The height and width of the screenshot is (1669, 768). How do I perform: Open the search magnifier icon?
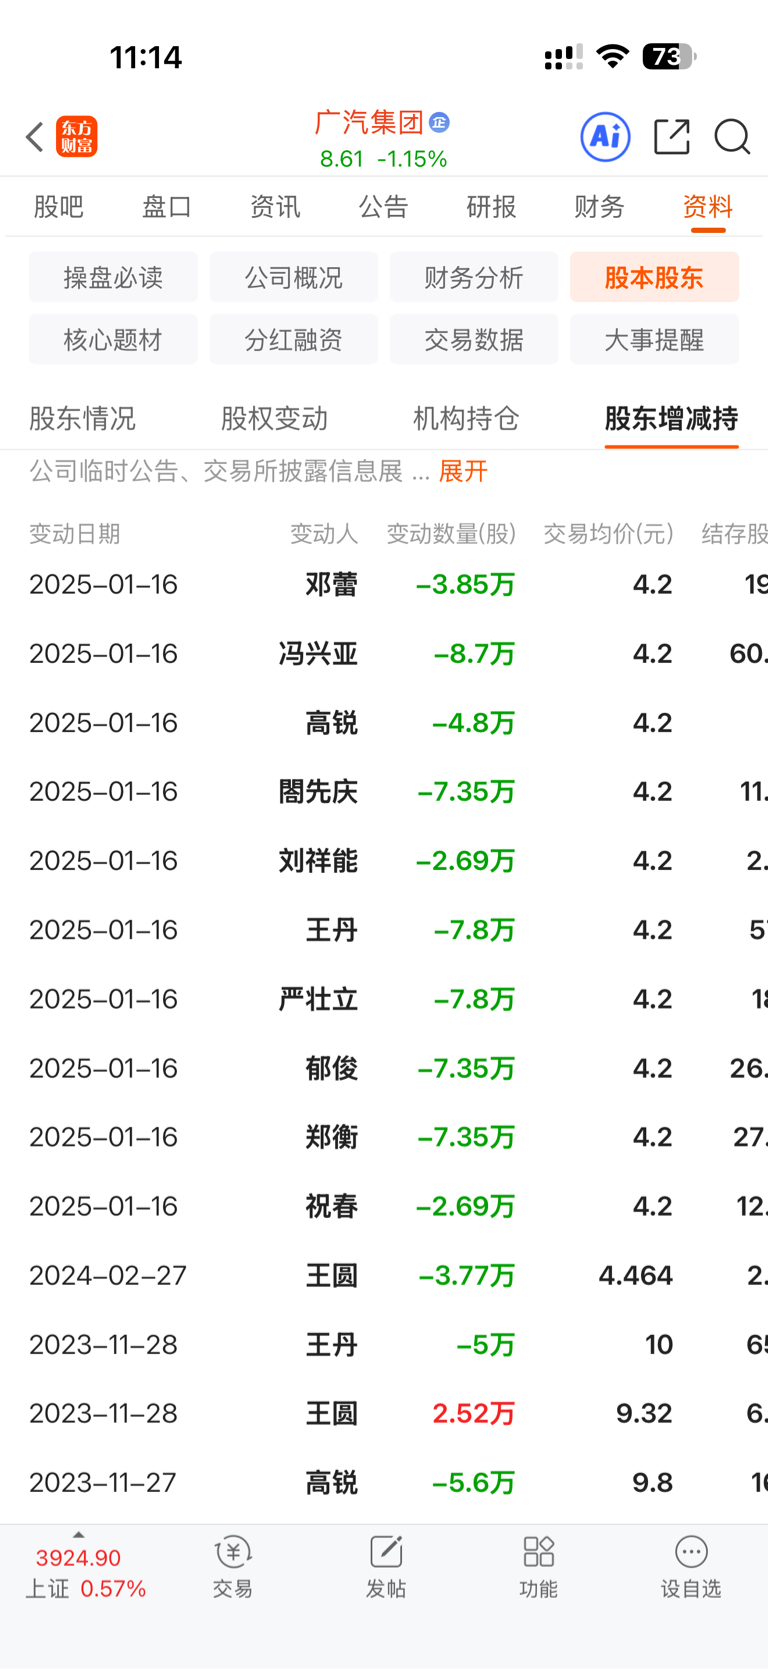(x=732, y=136)
